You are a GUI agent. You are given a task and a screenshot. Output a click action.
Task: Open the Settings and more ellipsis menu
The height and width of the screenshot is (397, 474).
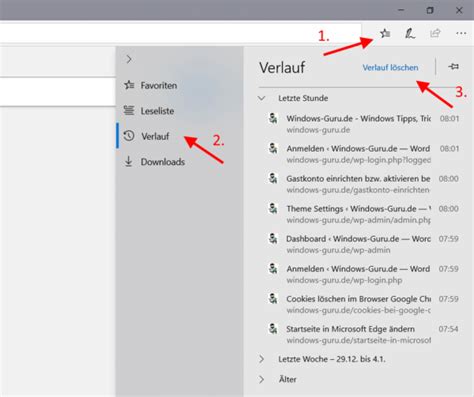tap(461, 33)
